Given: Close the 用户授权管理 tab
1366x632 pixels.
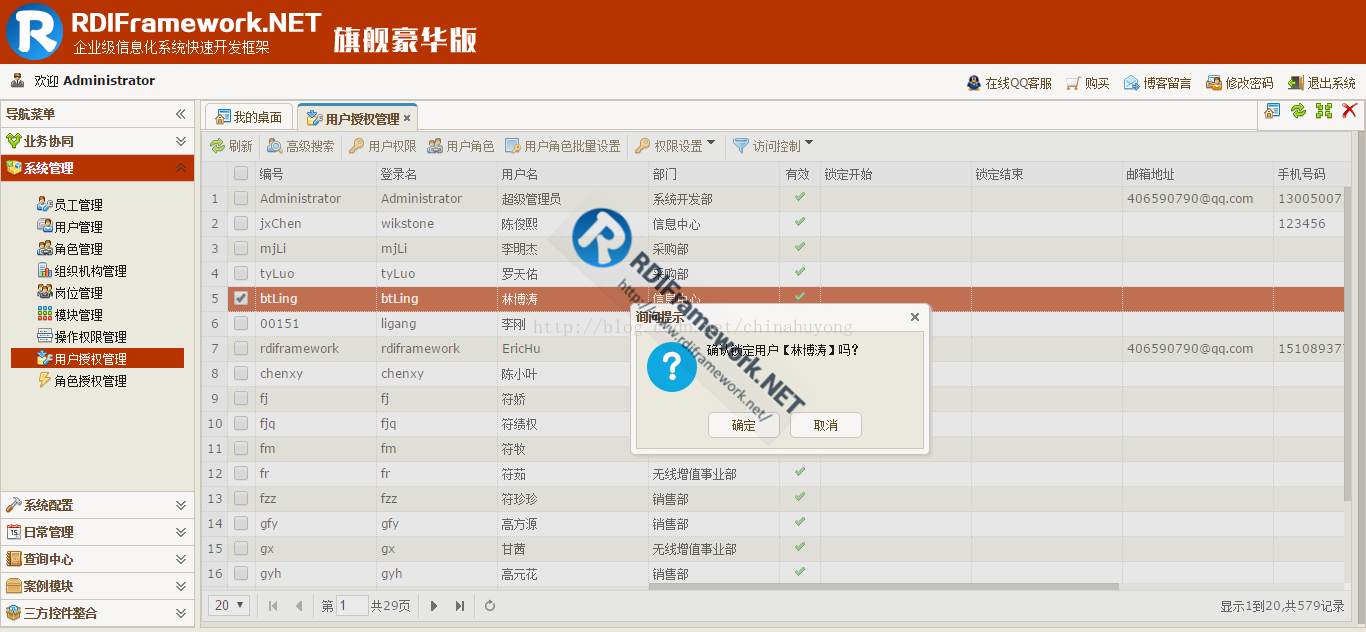Looking at the screenshot, I should point(407,118).
